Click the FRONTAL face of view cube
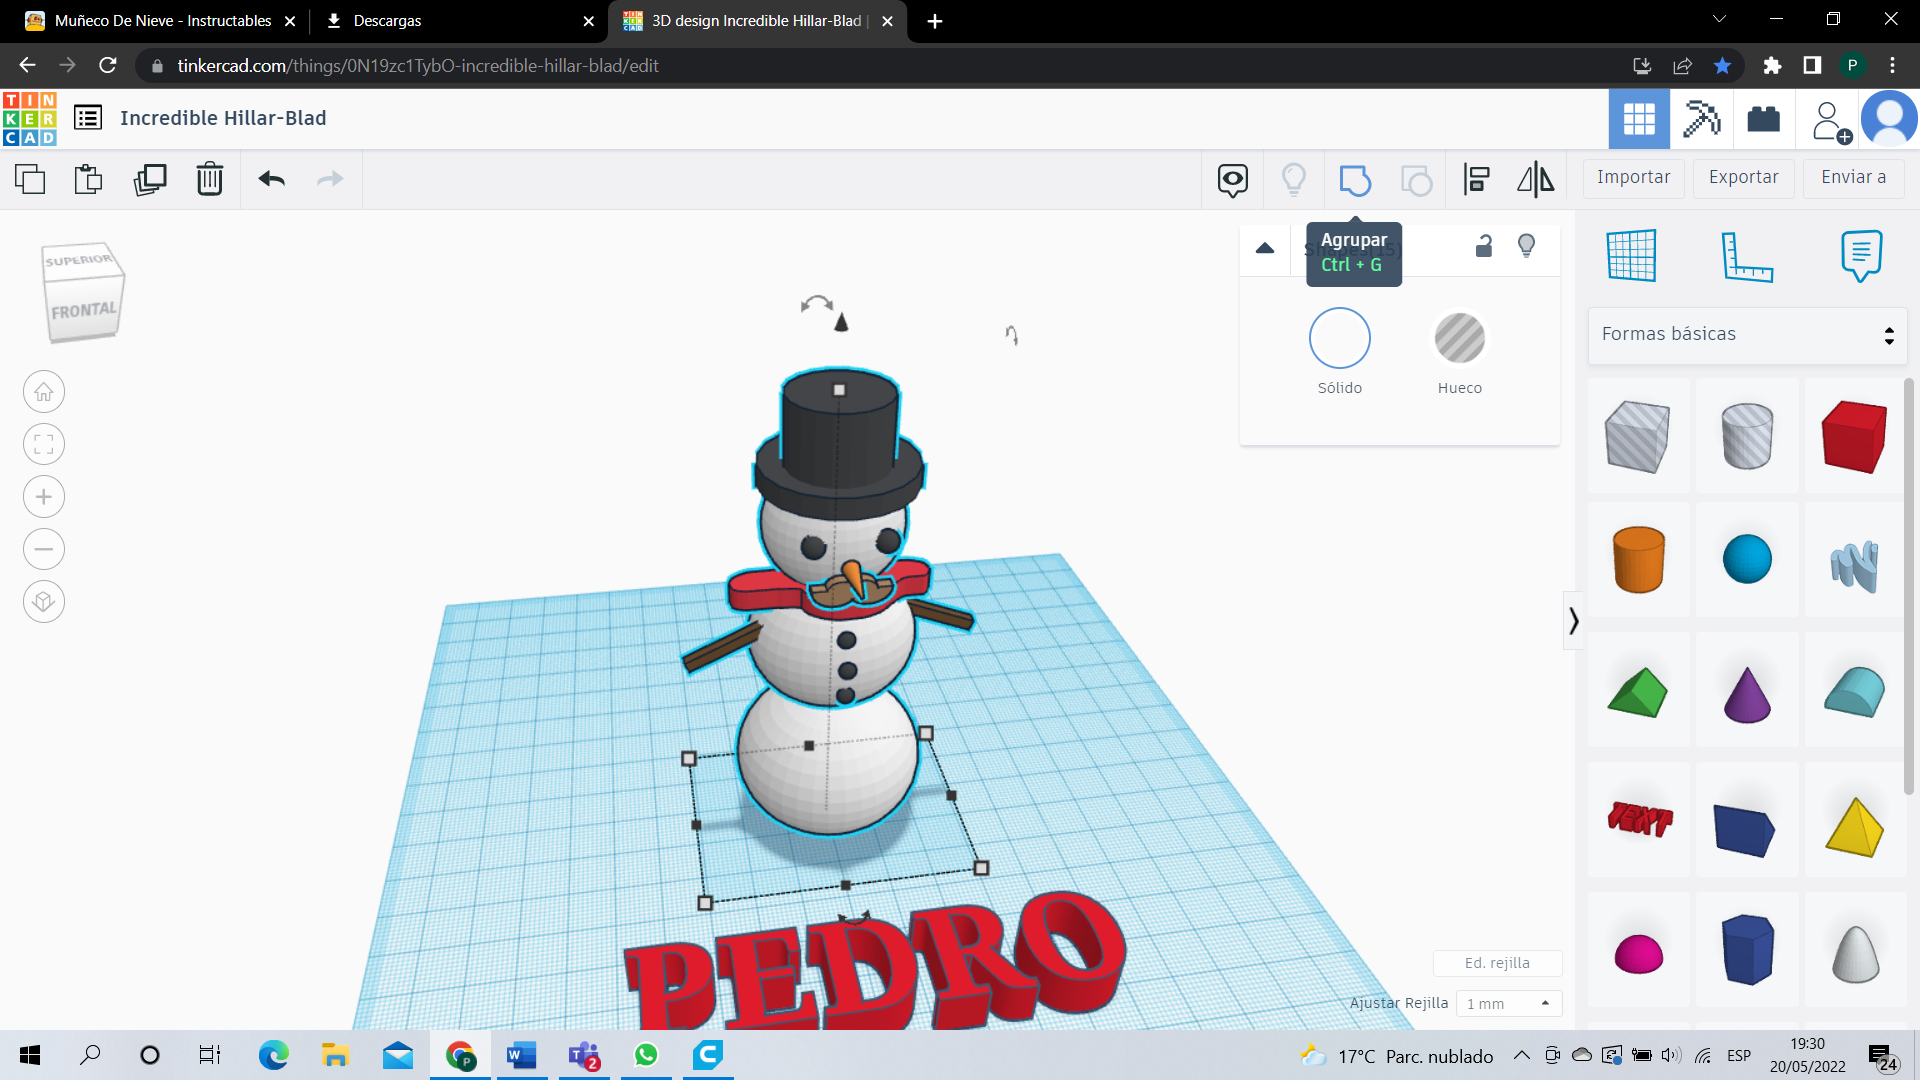This screenshot has height=1080, width=1920. pos(84,311)
